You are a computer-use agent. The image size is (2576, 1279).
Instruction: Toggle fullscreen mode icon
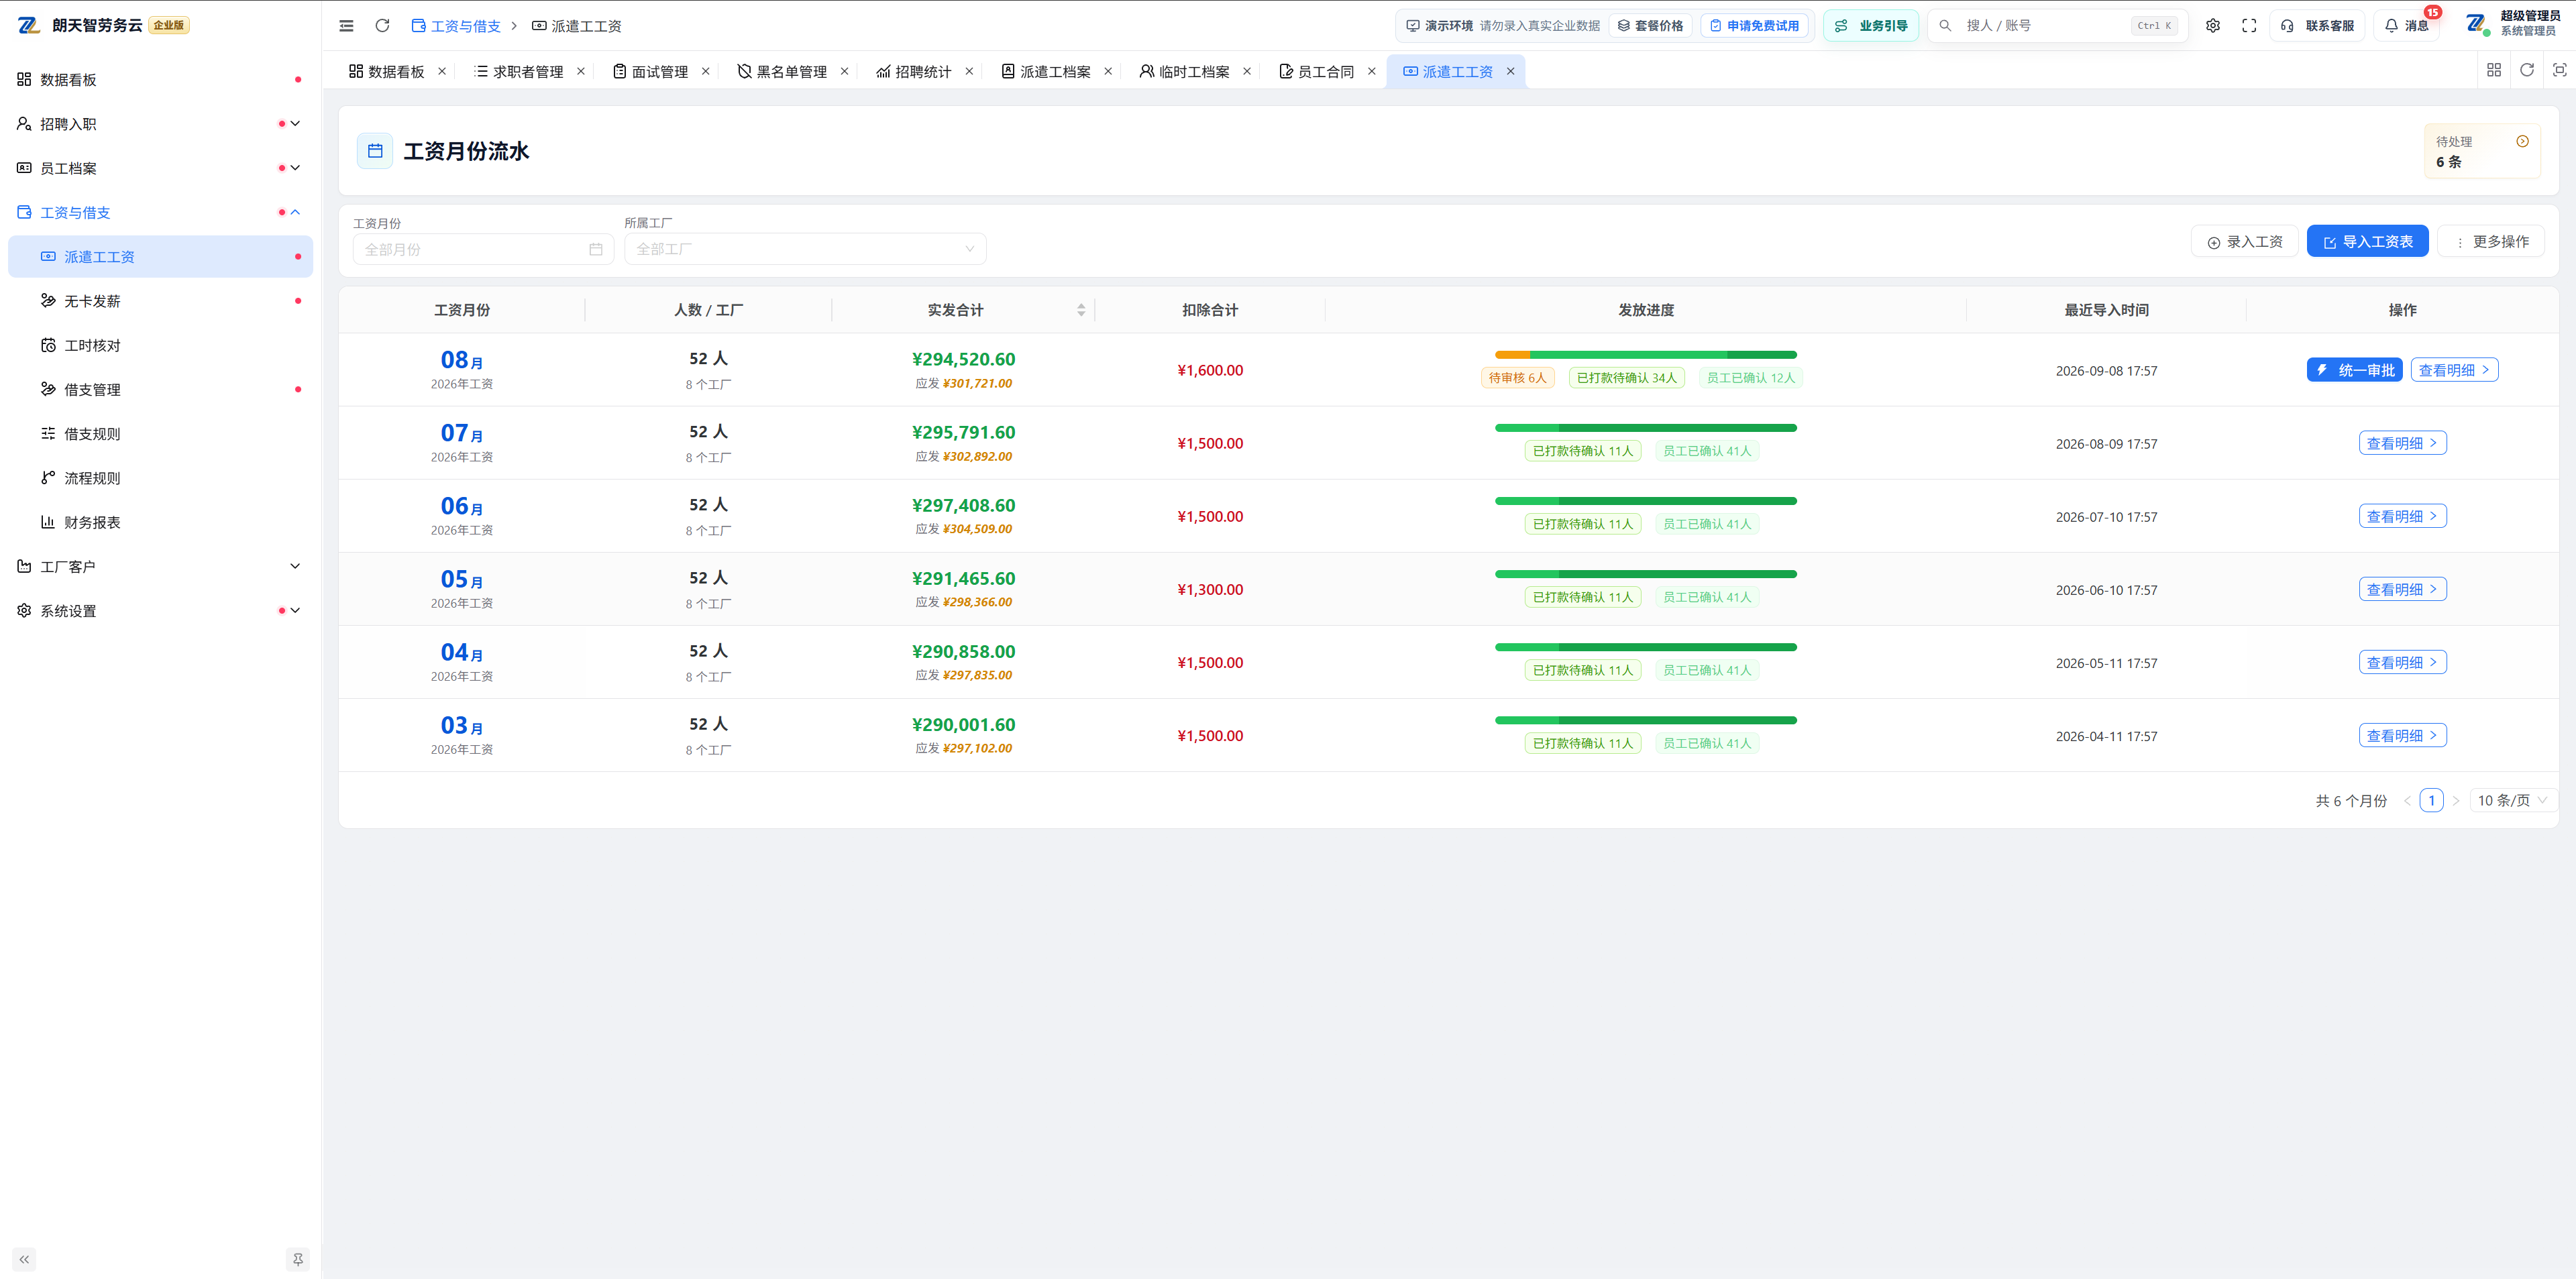click(2249, 26)
